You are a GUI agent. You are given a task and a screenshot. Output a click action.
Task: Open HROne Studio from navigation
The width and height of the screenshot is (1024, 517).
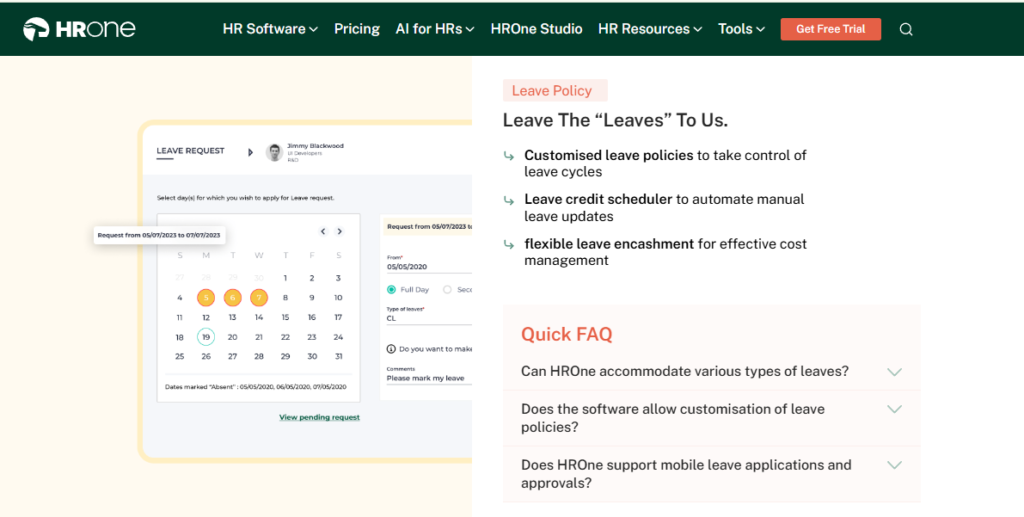[536, 29]
